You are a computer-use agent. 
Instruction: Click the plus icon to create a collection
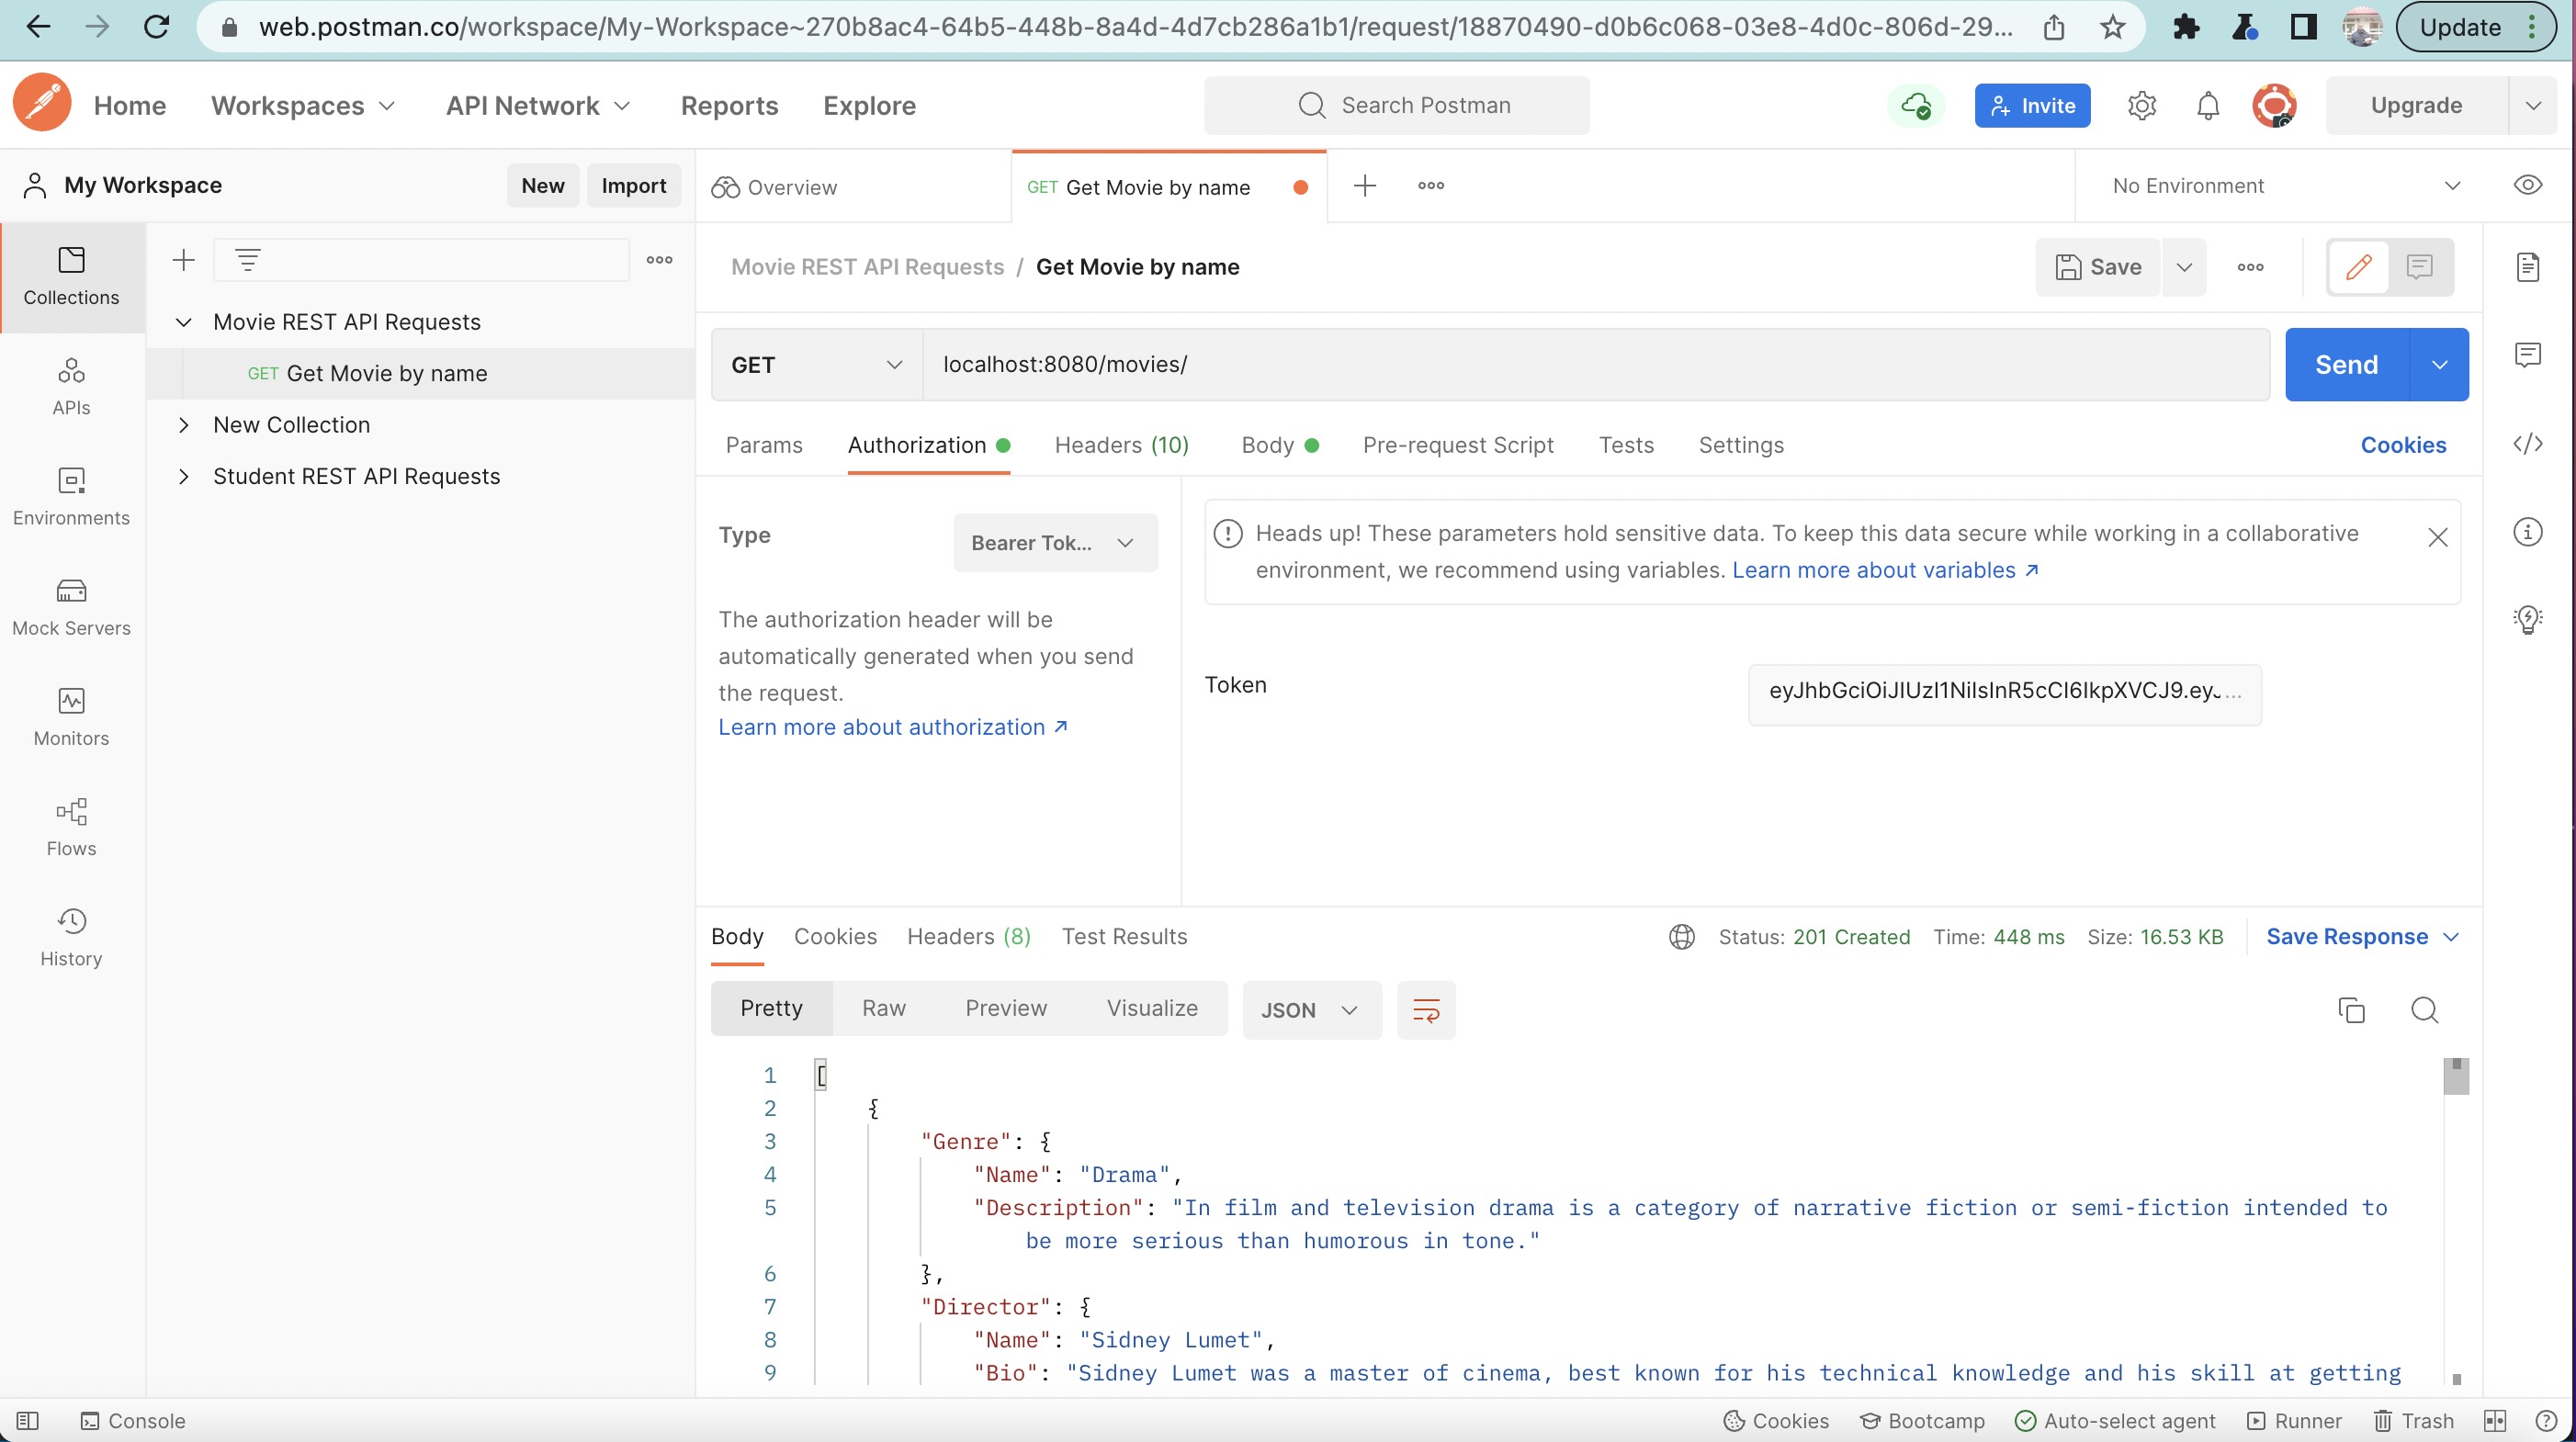point(183,260)
